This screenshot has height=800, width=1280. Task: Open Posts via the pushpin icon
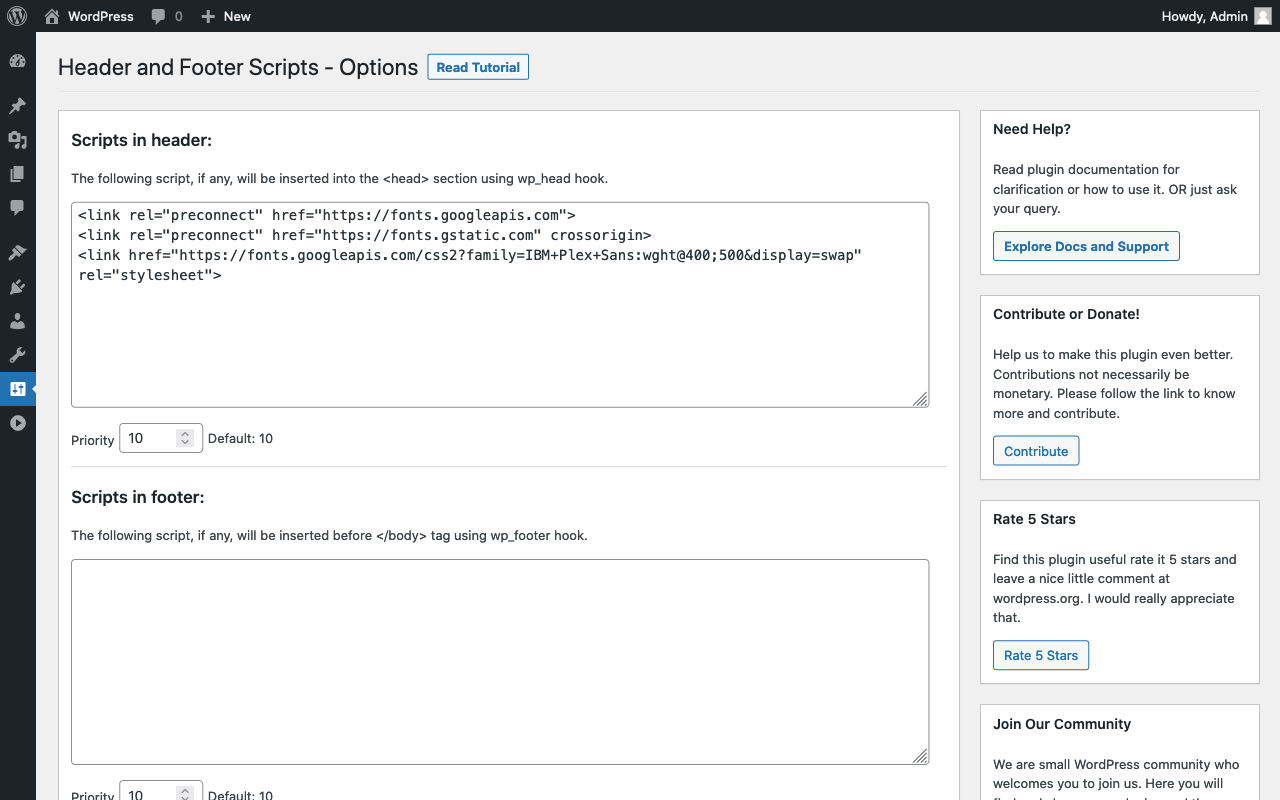[17, 106]
